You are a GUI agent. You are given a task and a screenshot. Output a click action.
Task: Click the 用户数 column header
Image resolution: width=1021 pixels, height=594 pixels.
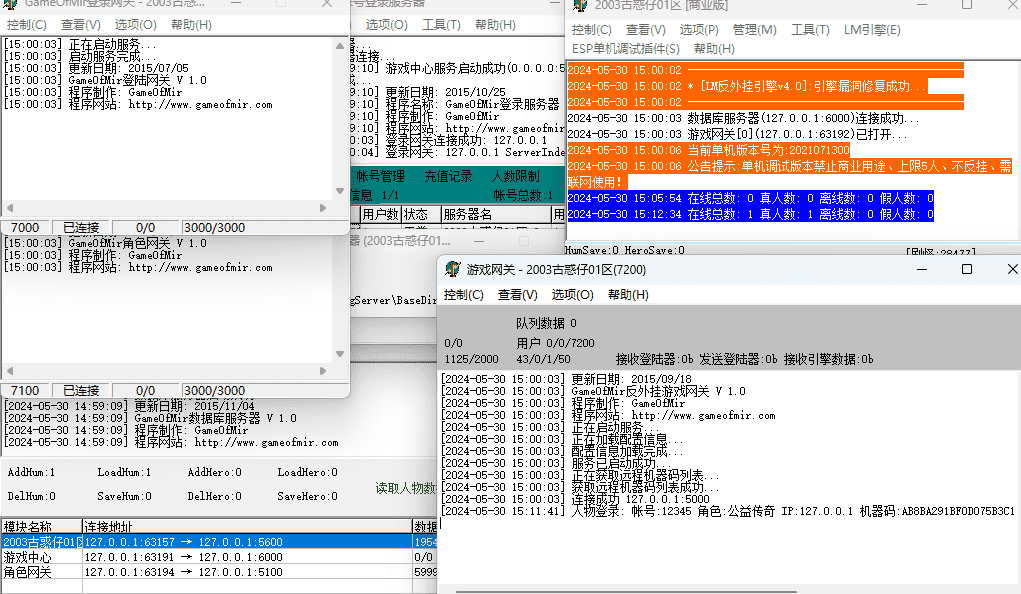click(x=380, y=214)
